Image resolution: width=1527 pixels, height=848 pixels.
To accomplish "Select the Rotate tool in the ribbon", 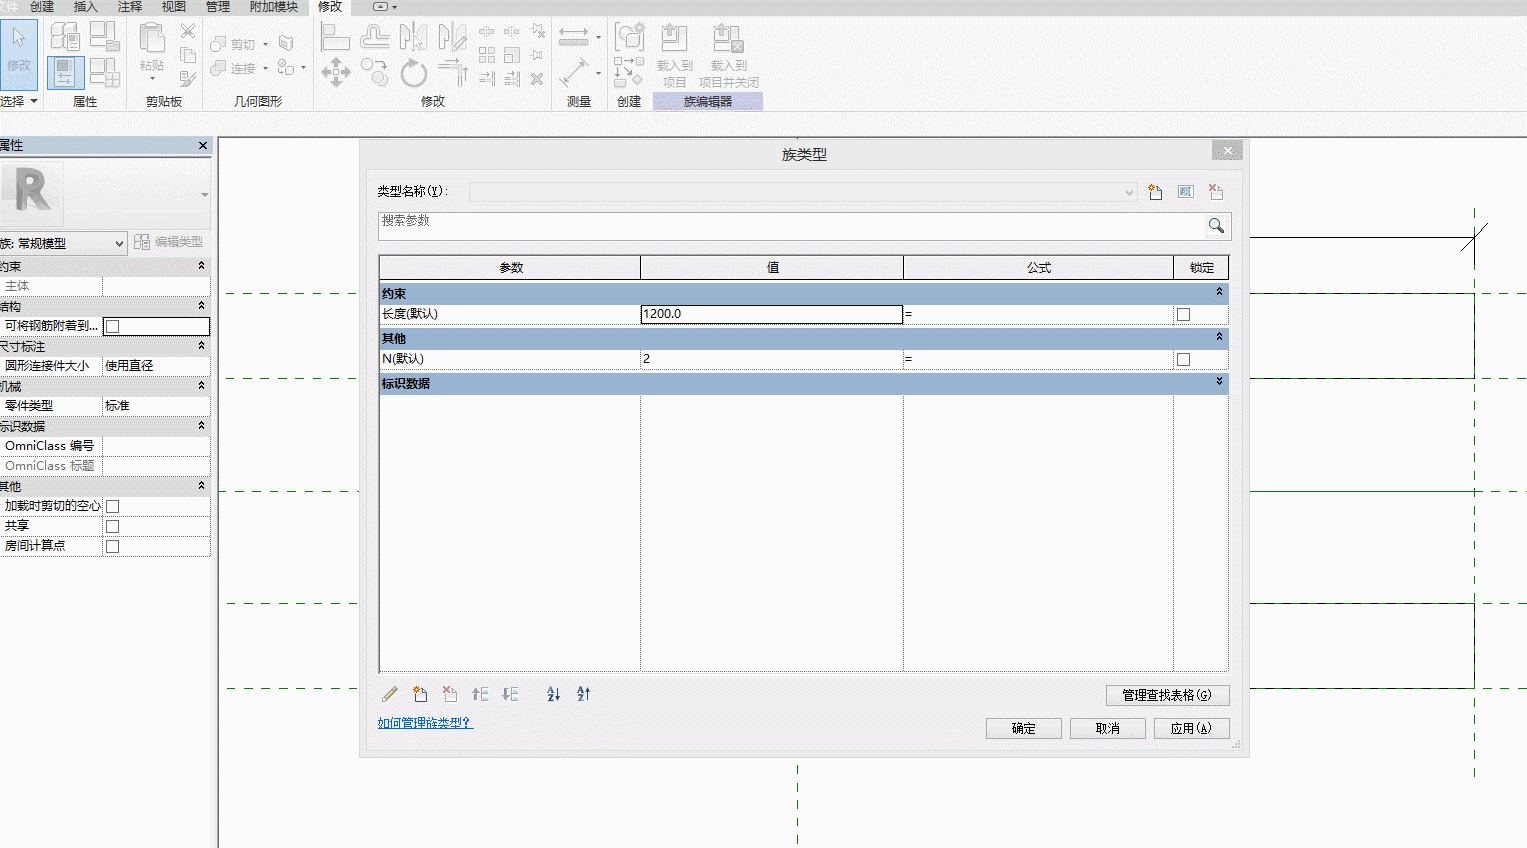I will point(413,73).
